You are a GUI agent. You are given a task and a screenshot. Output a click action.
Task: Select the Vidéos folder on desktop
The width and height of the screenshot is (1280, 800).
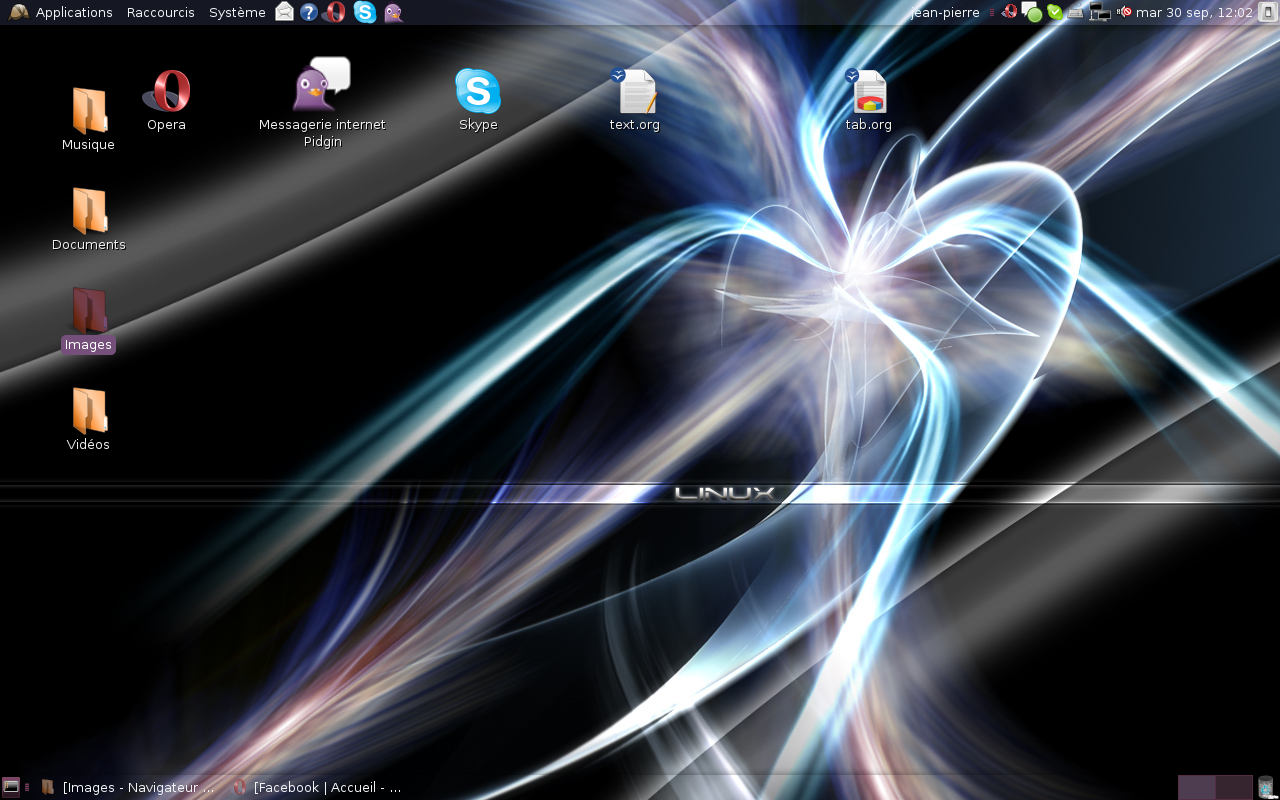point(88,418)
